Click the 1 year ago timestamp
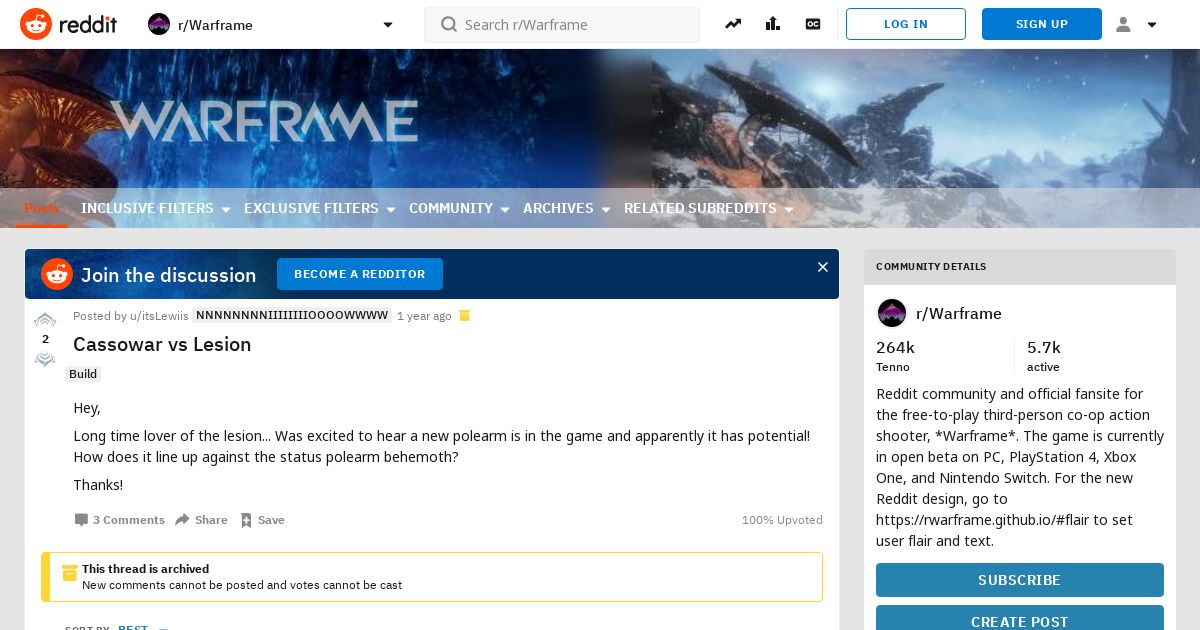 click(x=424, y=316)
